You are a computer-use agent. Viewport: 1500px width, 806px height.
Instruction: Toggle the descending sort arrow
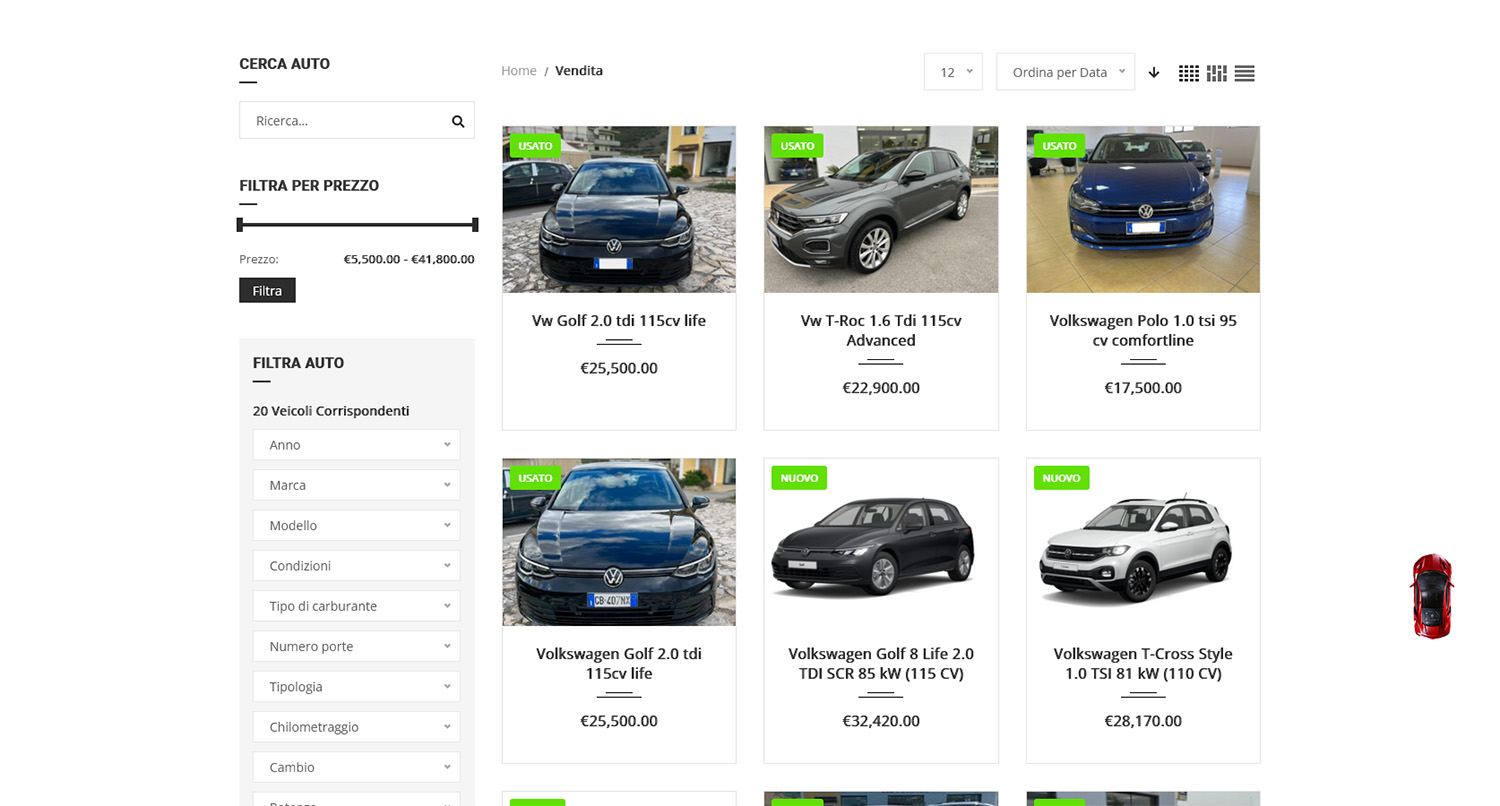click(1154, 72)
